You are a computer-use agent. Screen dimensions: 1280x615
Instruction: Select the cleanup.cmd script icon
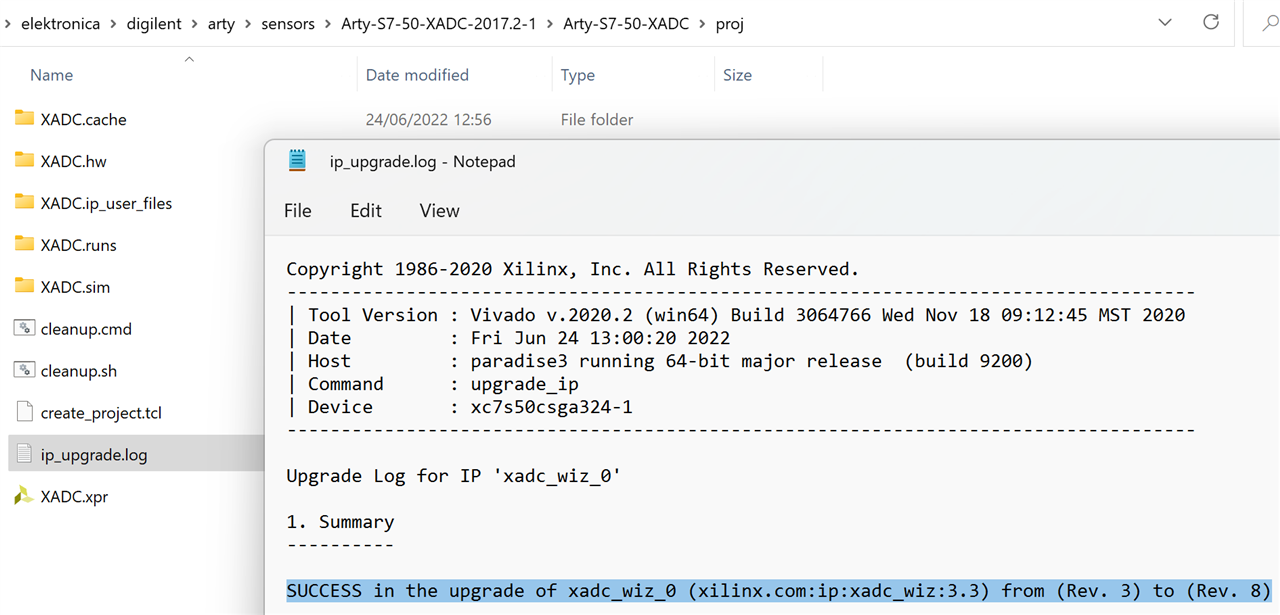click(25, 328)
